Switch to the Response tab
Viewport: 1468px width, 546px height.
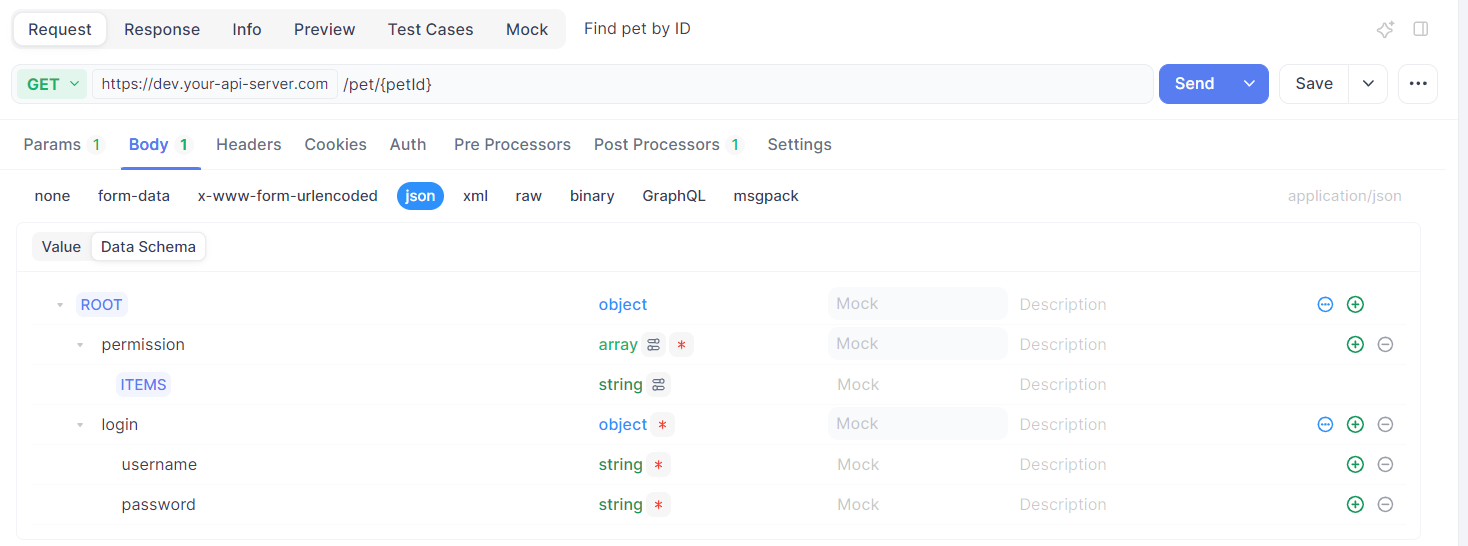click(162, 29)
